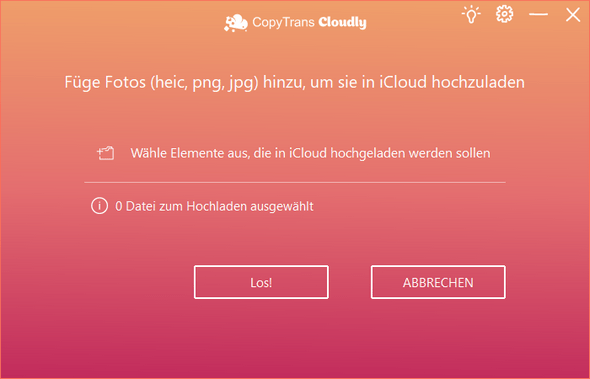The image size is (590, 379).
Task: Click the info circle icon
Action: [99, 206]
